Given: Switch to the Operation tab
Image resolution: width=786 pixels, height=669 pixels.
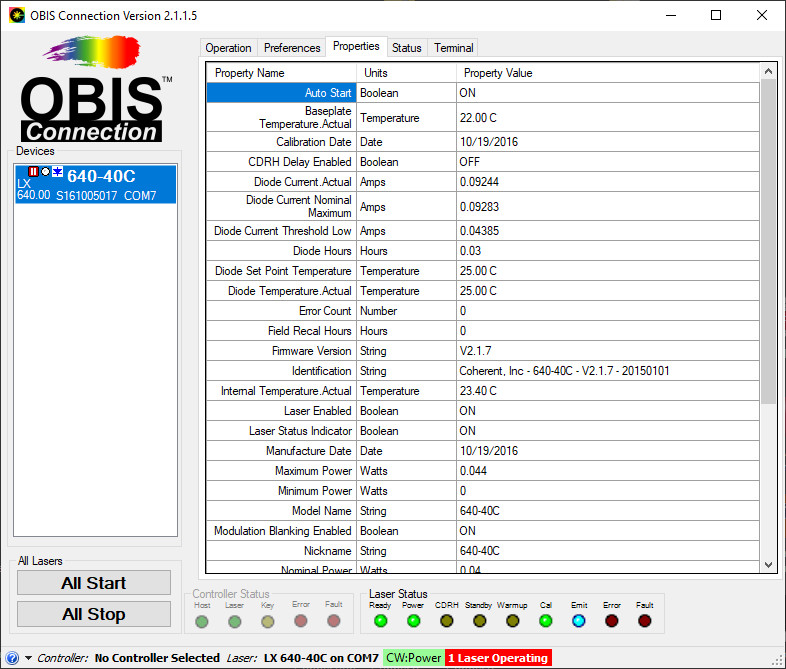Looking at the screenshot, I should point(228,48).
